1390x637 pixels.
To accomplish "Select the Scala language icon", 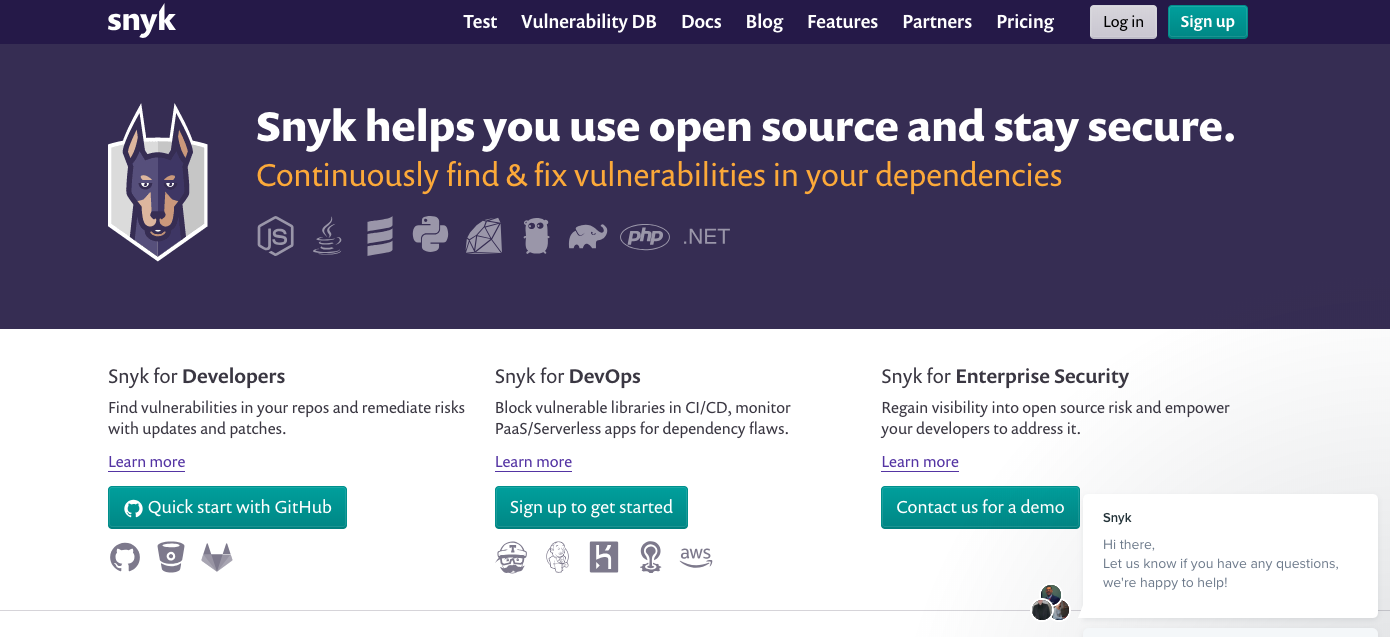I will click(379, 237).
